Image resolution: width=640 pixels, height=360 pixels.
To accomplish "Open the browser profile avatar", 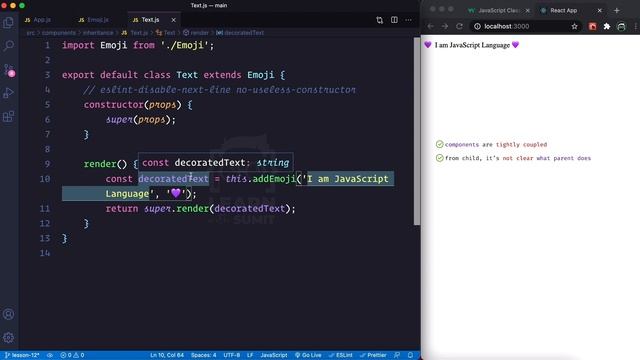I will (621, 26).
